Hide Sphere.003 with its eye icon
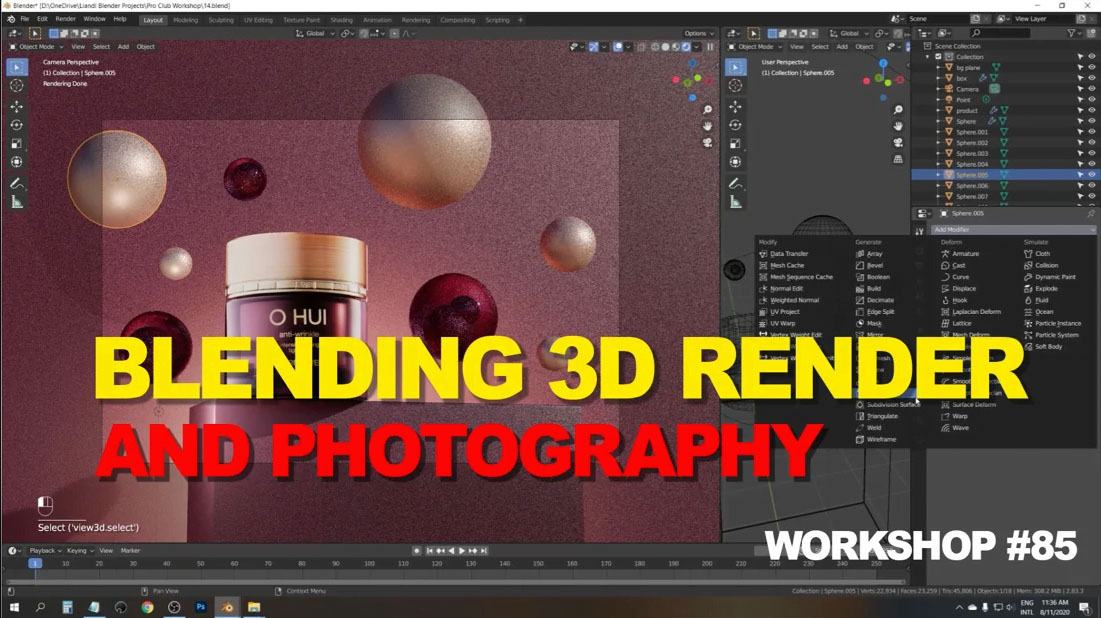The height and width of the screenshot is (618, 1101). [x=1092, y=153]
